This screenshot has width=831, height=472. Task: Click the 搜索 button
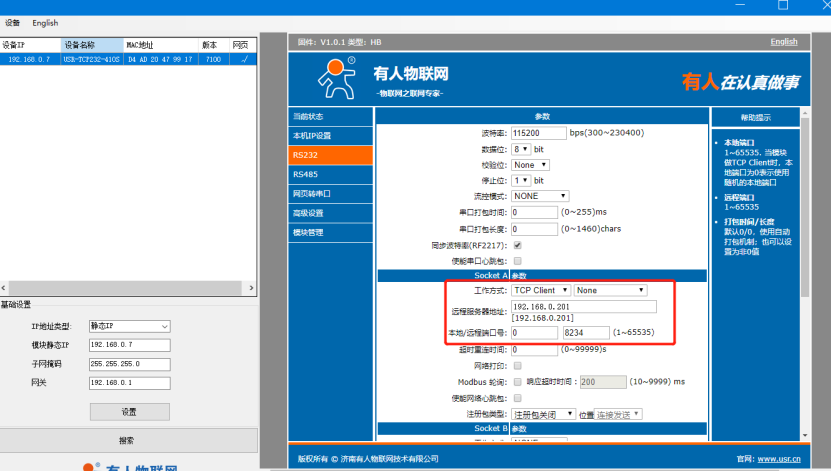[127, 440]
